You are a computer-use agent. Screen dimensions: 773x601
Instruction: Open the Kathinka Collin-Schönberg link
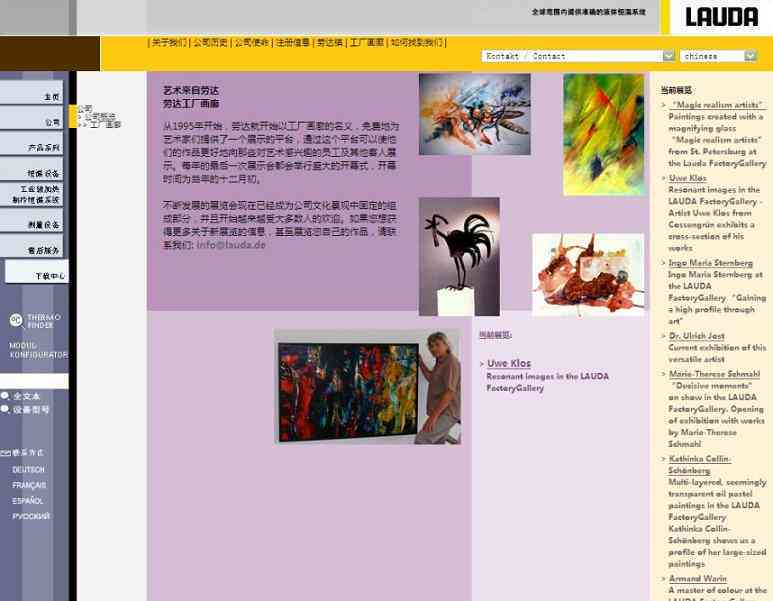pyautogui.click(x=700, y=464)
